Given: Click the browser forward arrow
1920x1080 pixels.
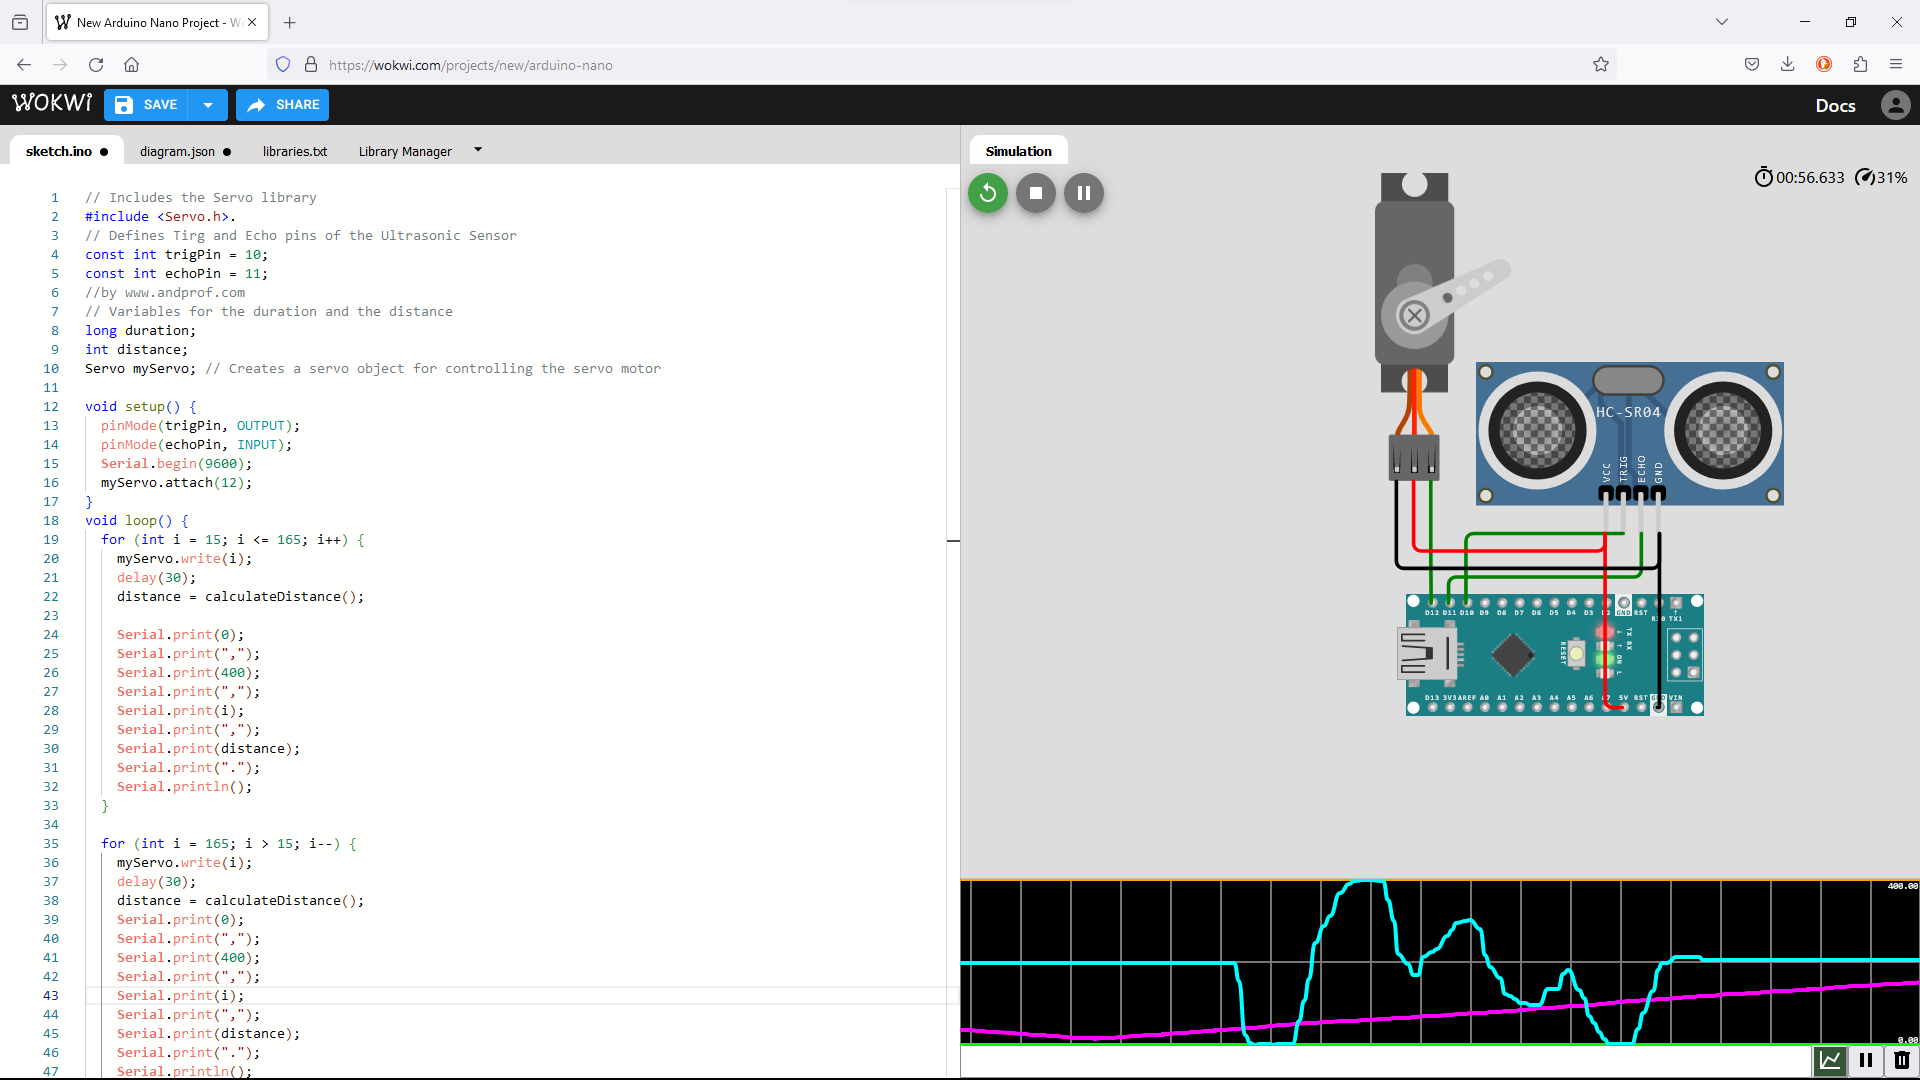Looking at the screenshot, I should [60, 65].
